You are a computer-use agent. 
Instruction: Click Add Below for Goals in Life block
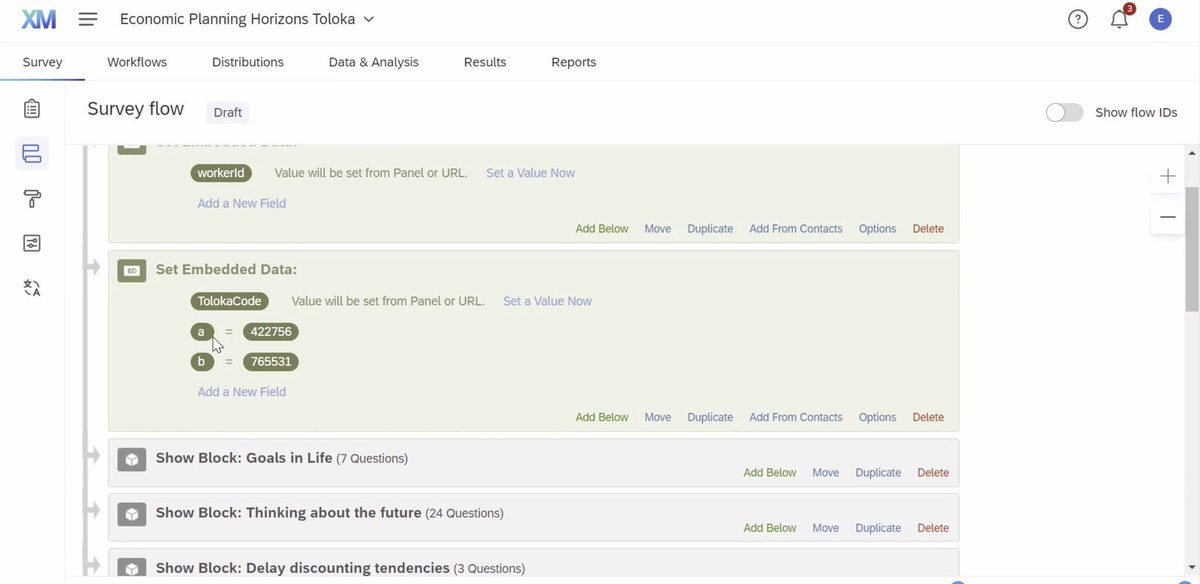point(770,473)
